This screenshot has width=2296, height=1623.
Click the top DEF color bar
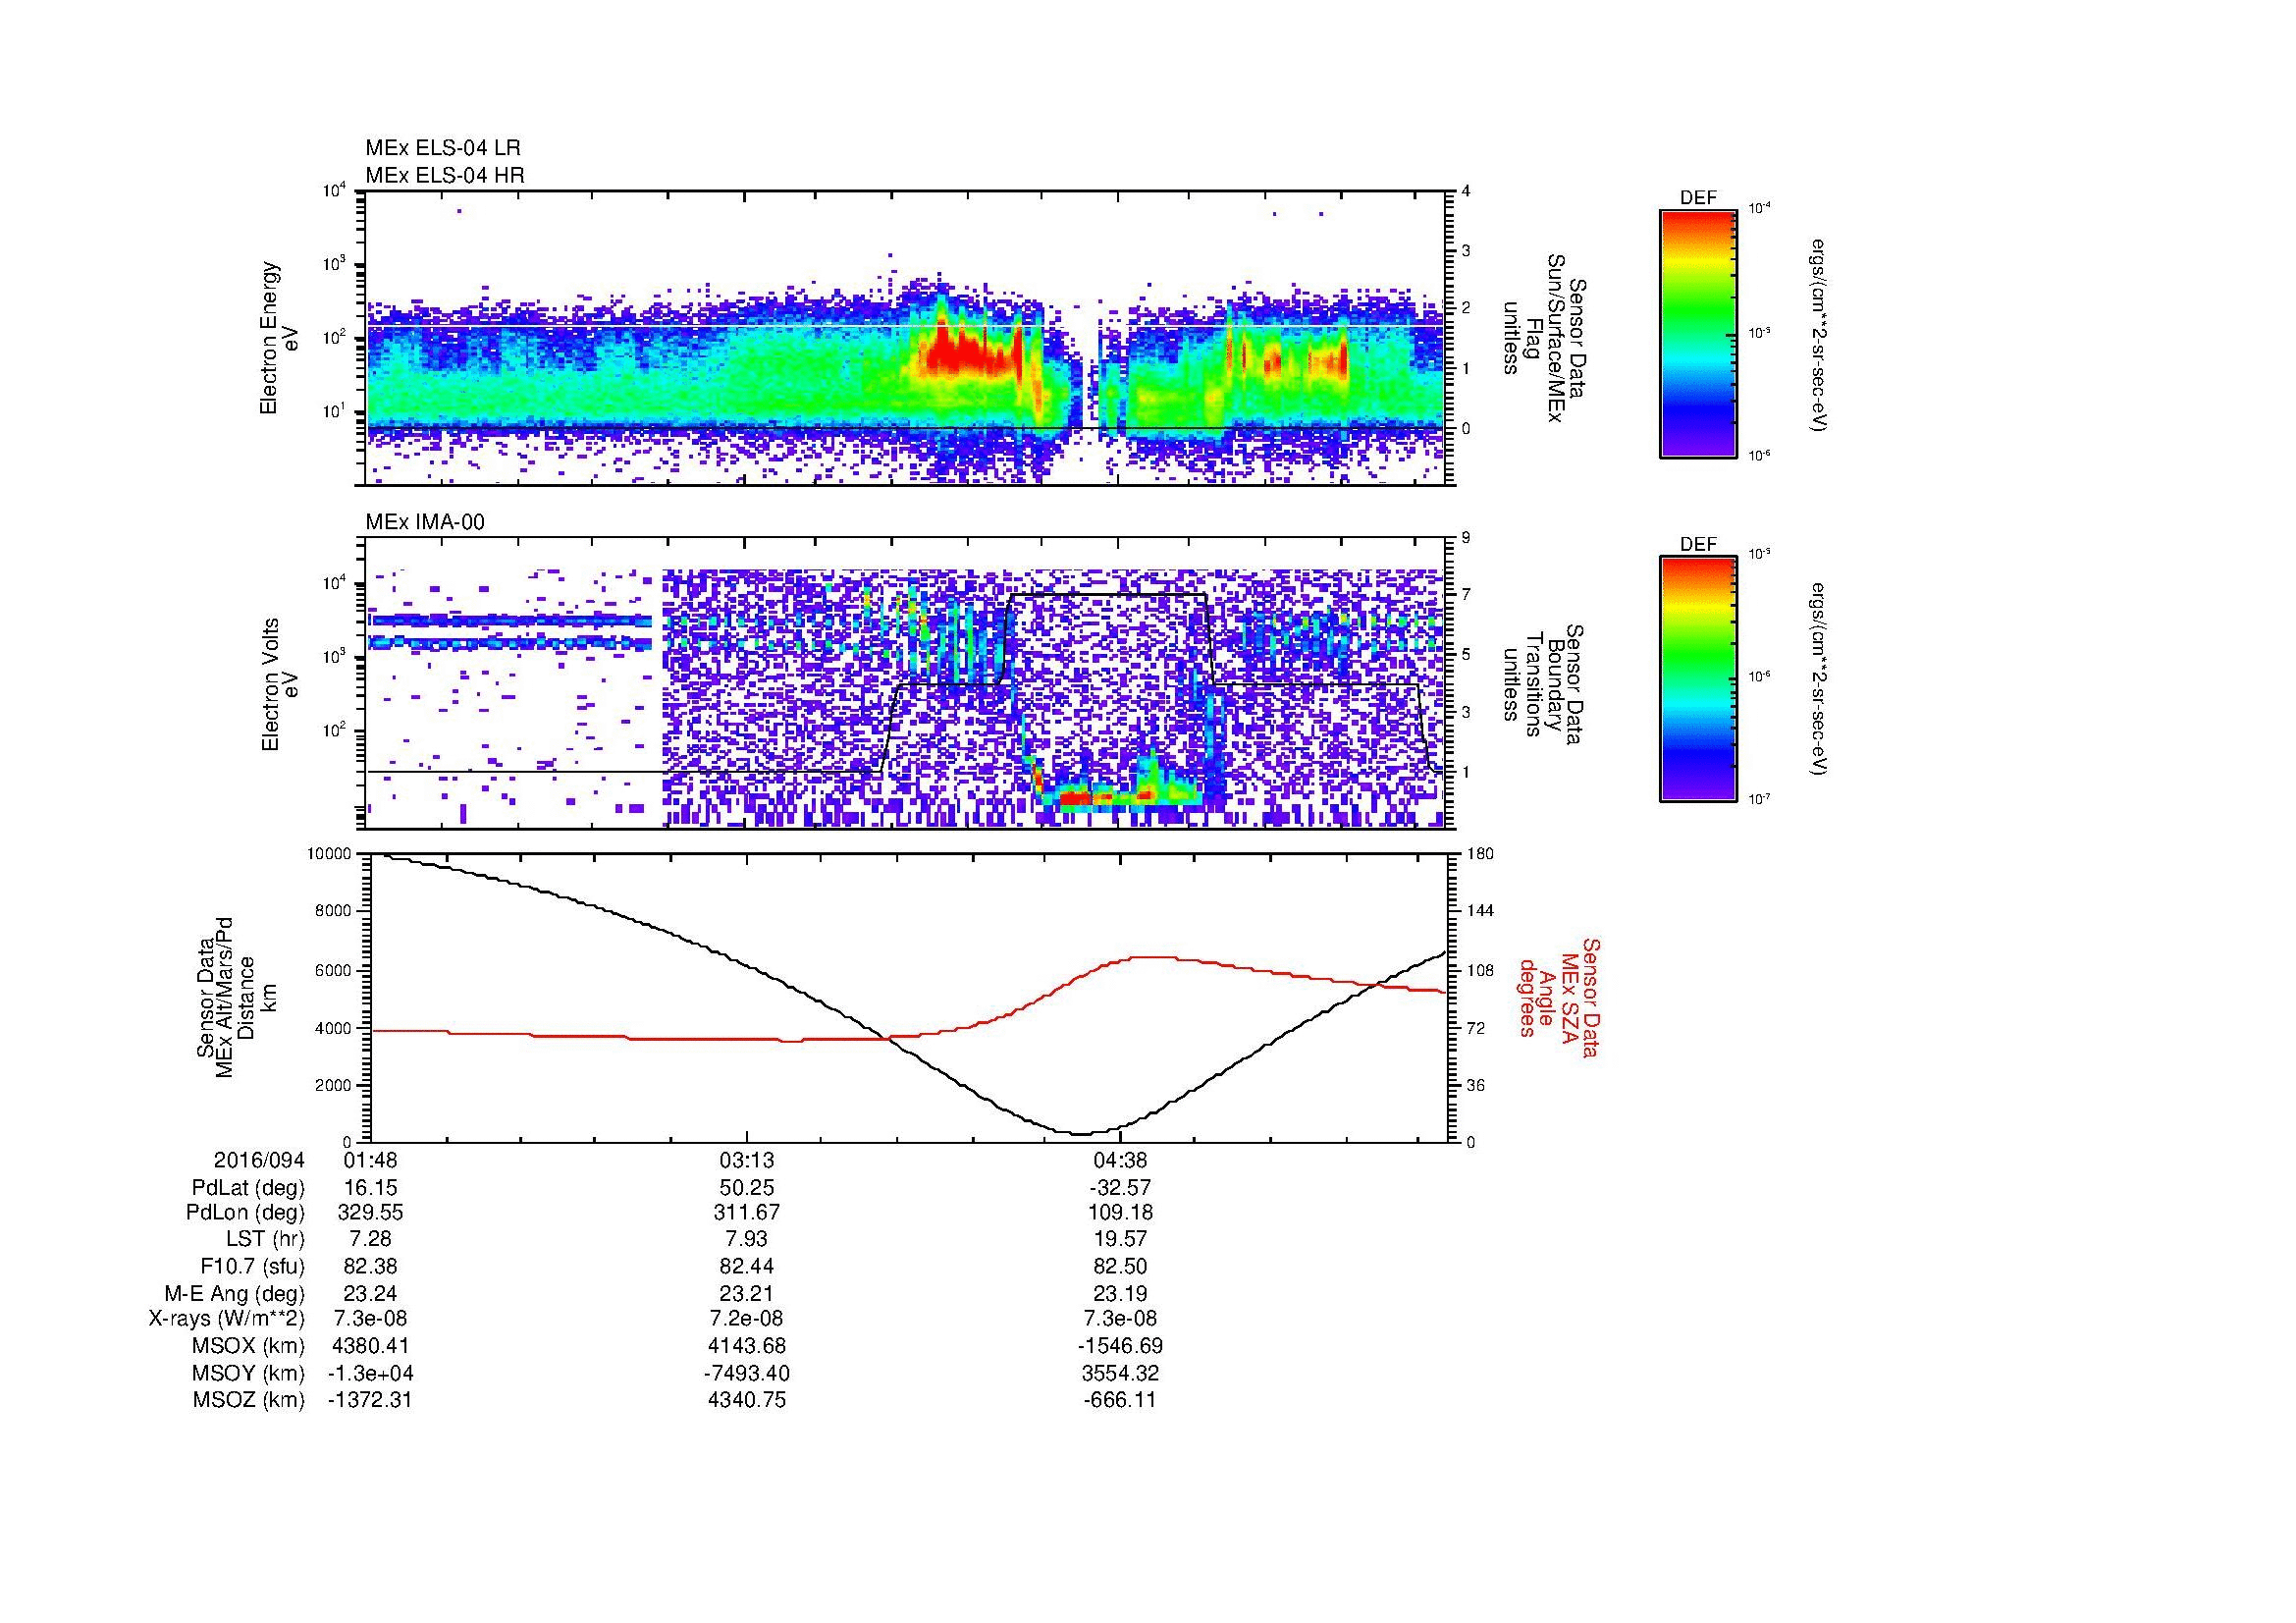1697,333
